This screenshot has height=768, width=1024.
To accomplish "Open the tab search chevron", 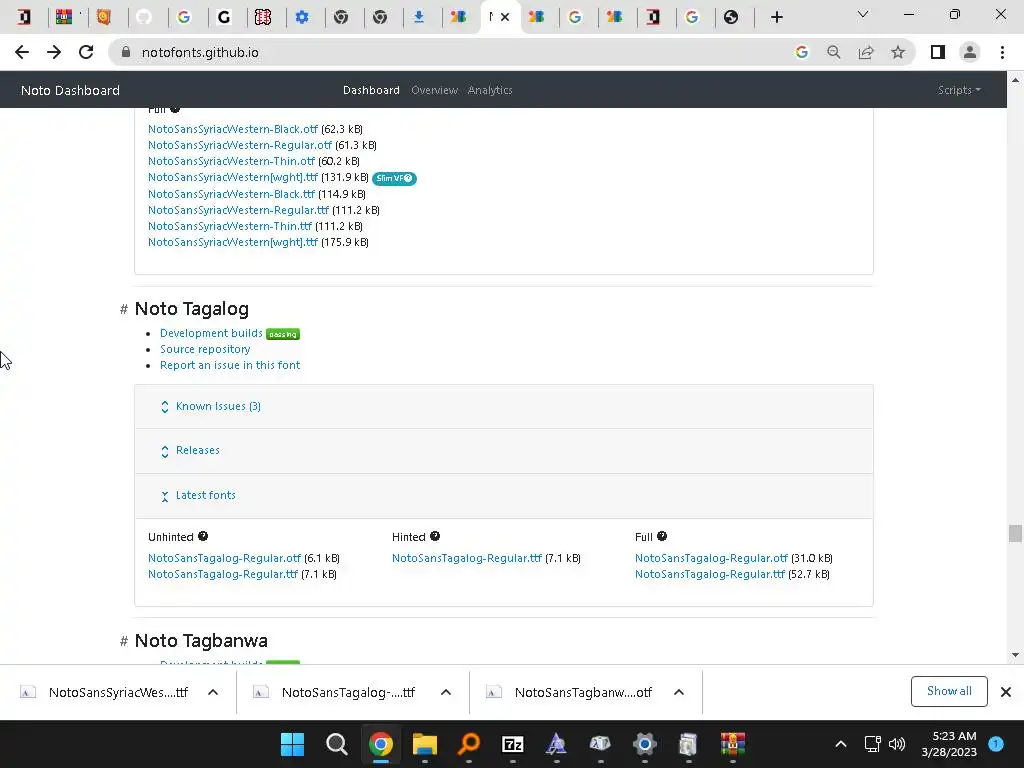I will (x=863, y=14).
